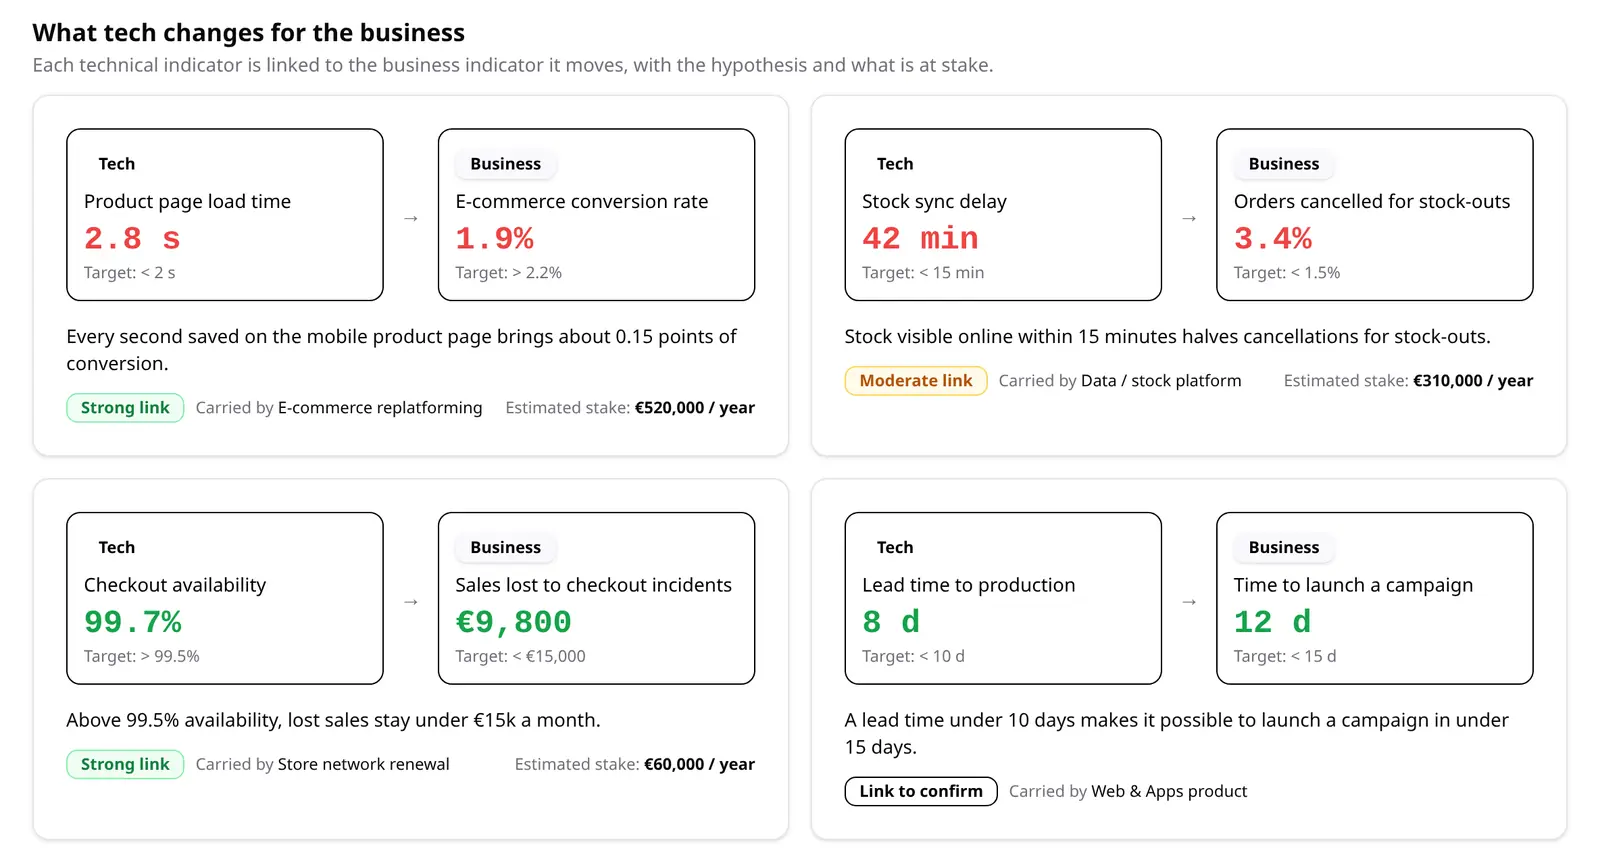Click Carried by E-commerce replatforming

click(339, 408)
